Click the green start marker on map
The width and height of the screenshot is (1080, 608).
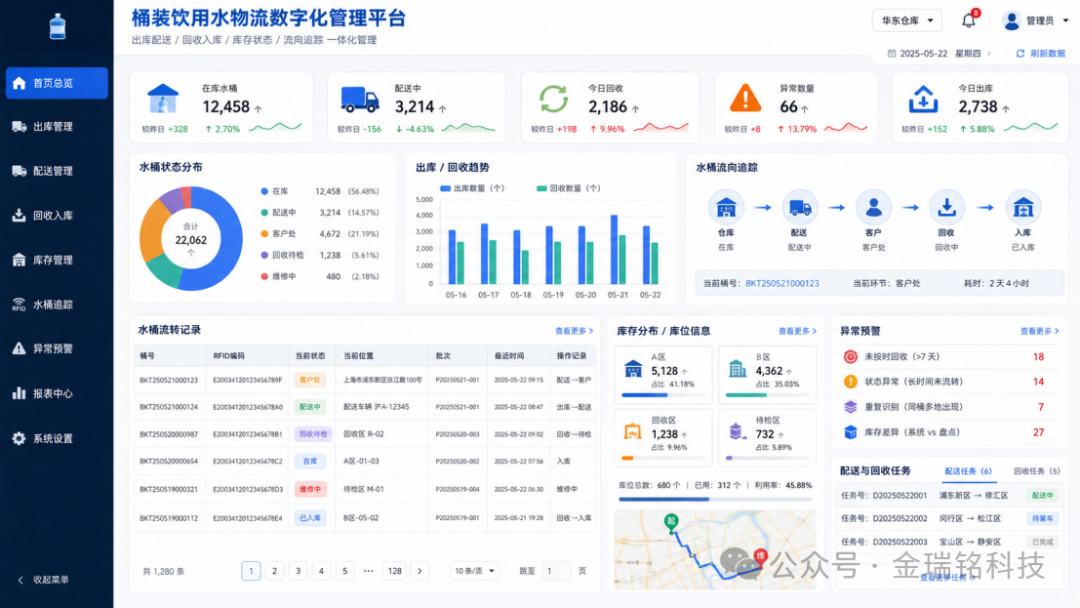point(671,522)
